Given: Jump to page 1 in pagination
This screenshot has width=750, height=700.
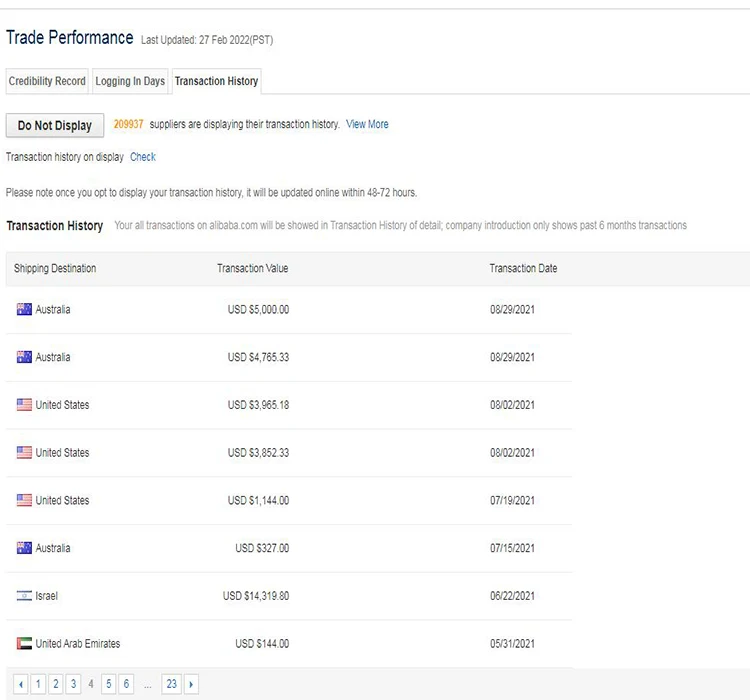Looking at the screenshot, I should (x=38, y=684).
